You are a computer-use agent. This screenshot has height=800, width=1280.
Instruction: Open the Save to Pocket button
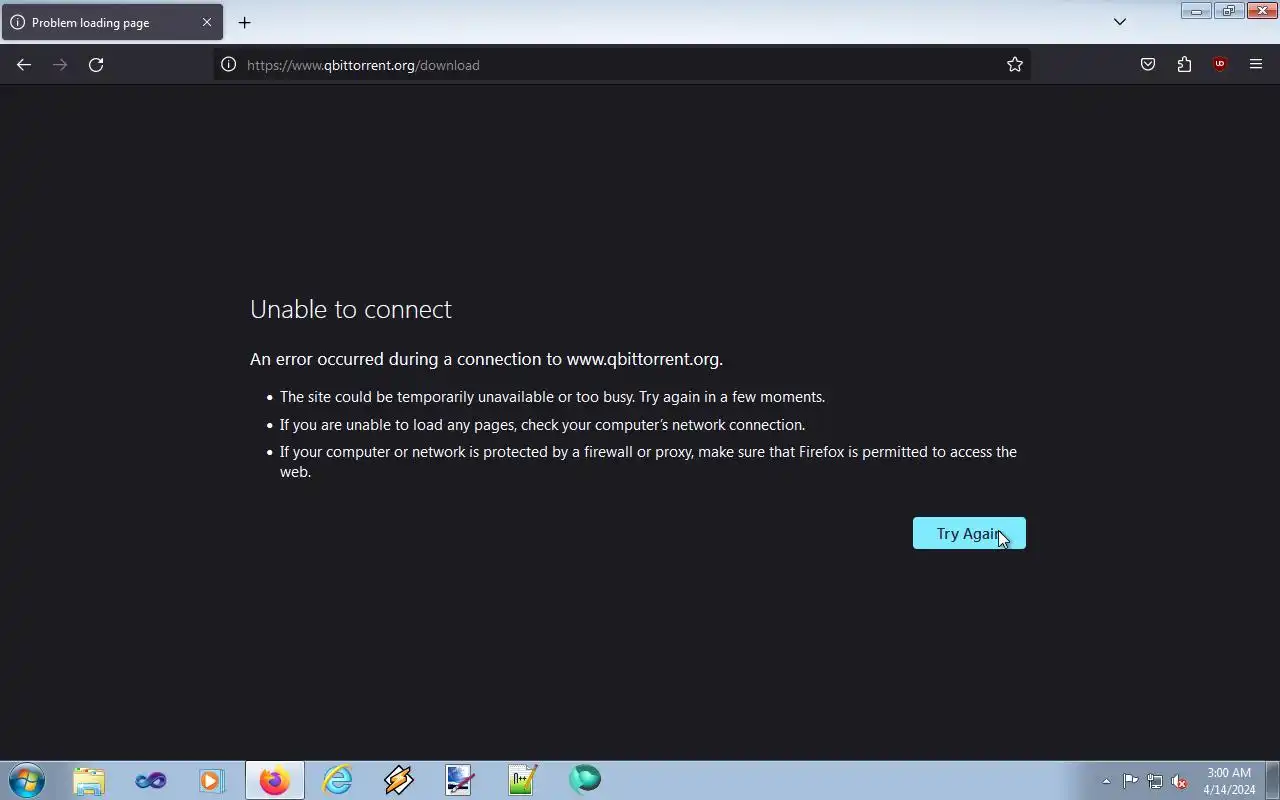coord(1148,65)
